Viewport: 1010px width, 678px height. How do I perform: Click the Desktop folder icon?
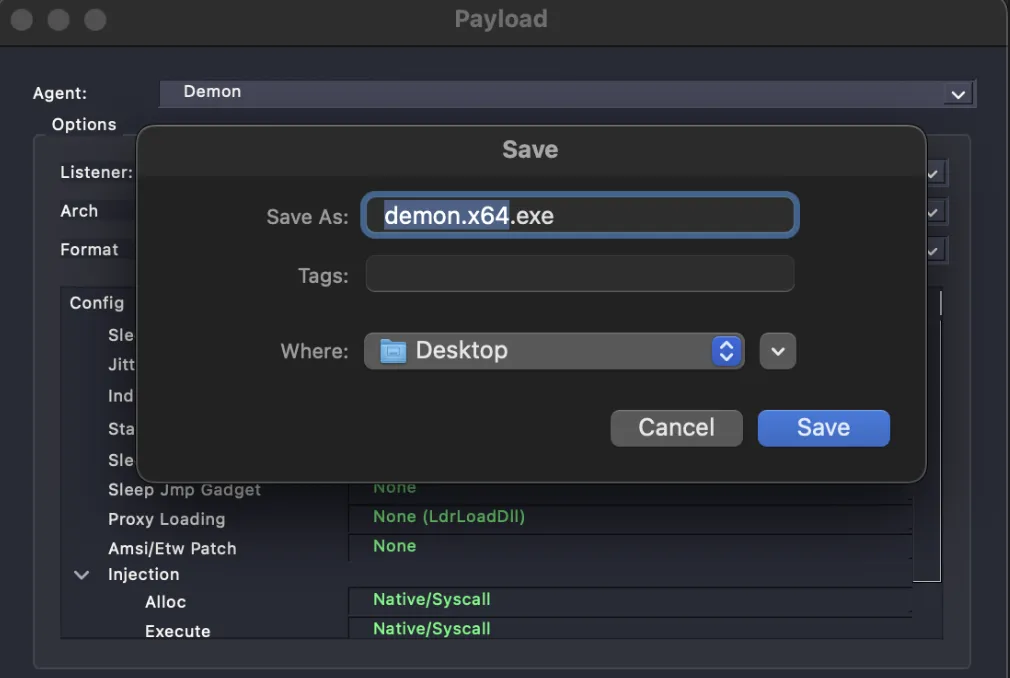393,351
